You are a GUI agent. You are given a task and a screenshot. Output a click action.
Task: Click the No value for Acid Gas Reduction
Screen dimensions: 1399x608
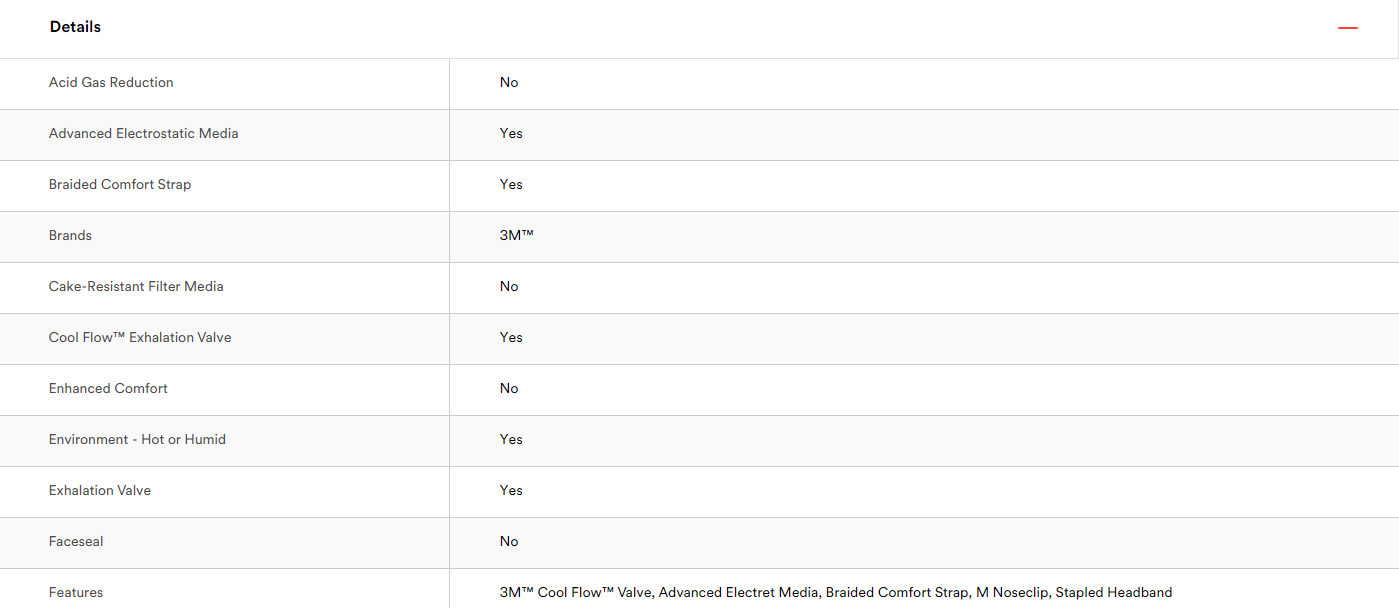click(509, 83)
